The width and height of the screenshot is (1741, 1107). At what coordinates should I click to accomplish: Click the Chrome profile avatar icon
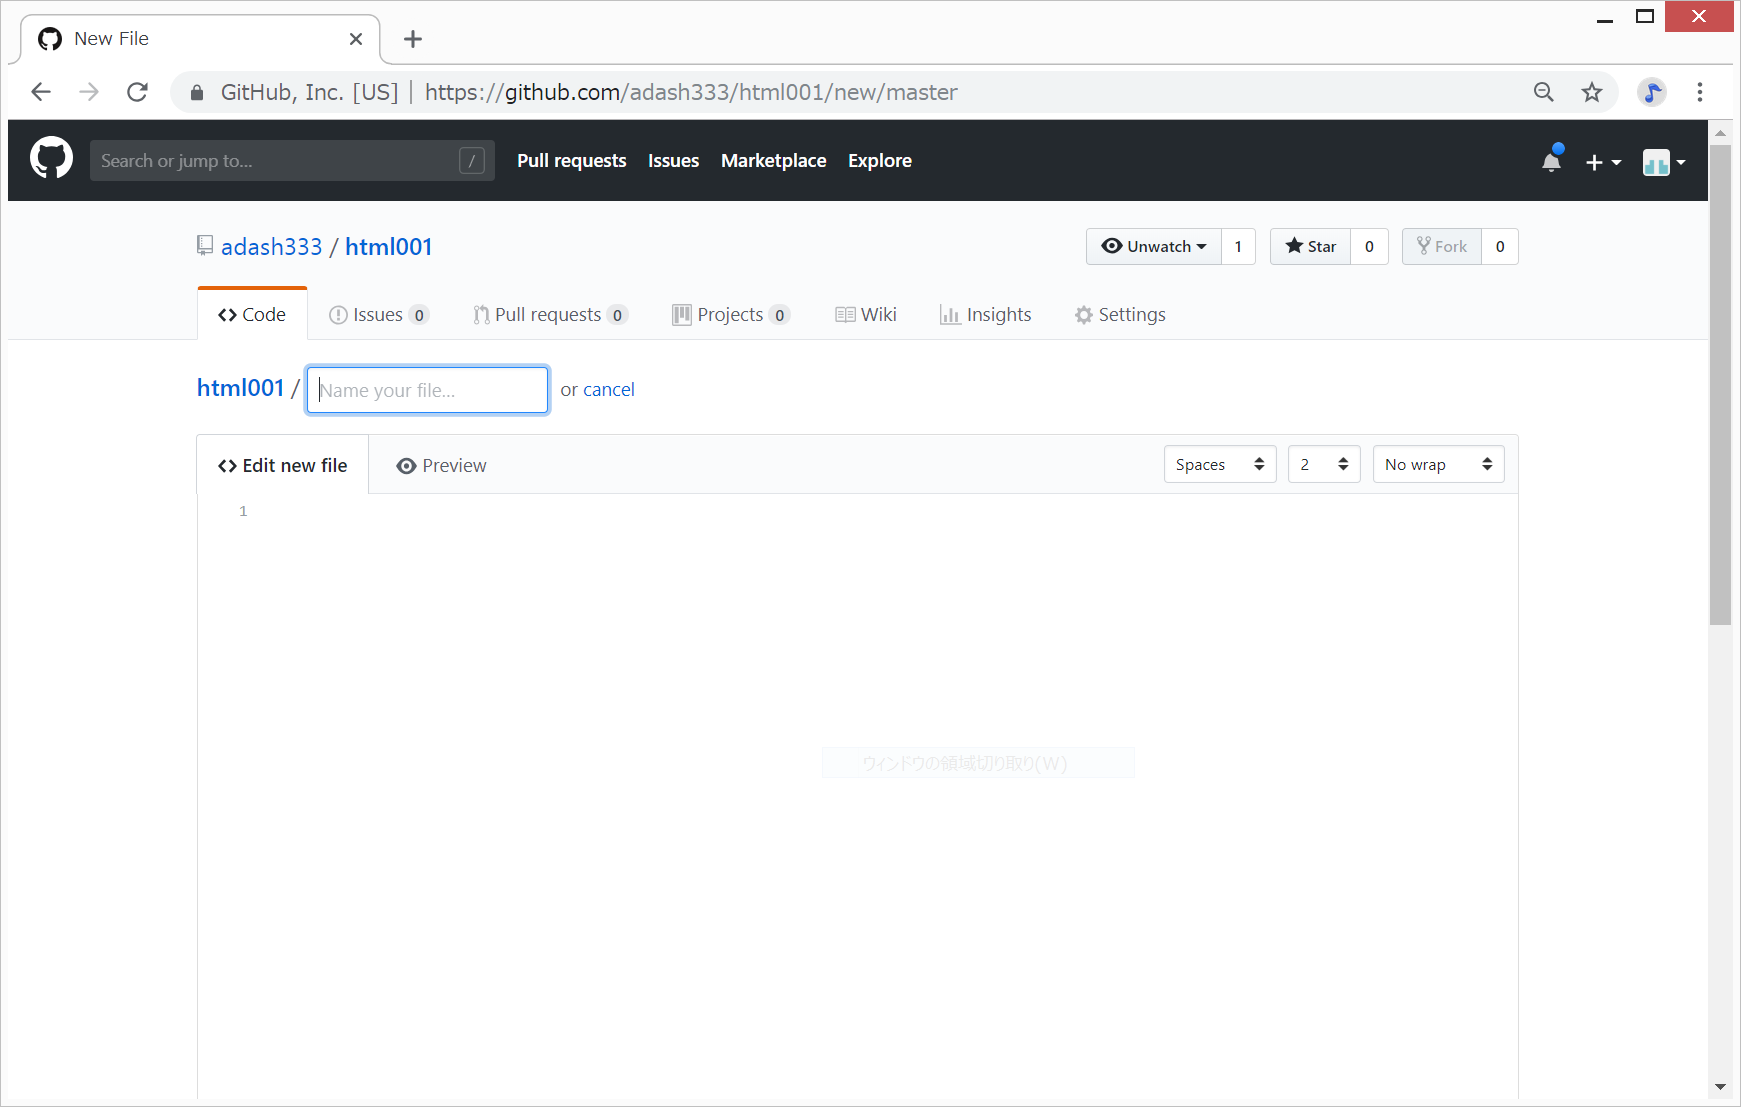(x=1652, y=92)
